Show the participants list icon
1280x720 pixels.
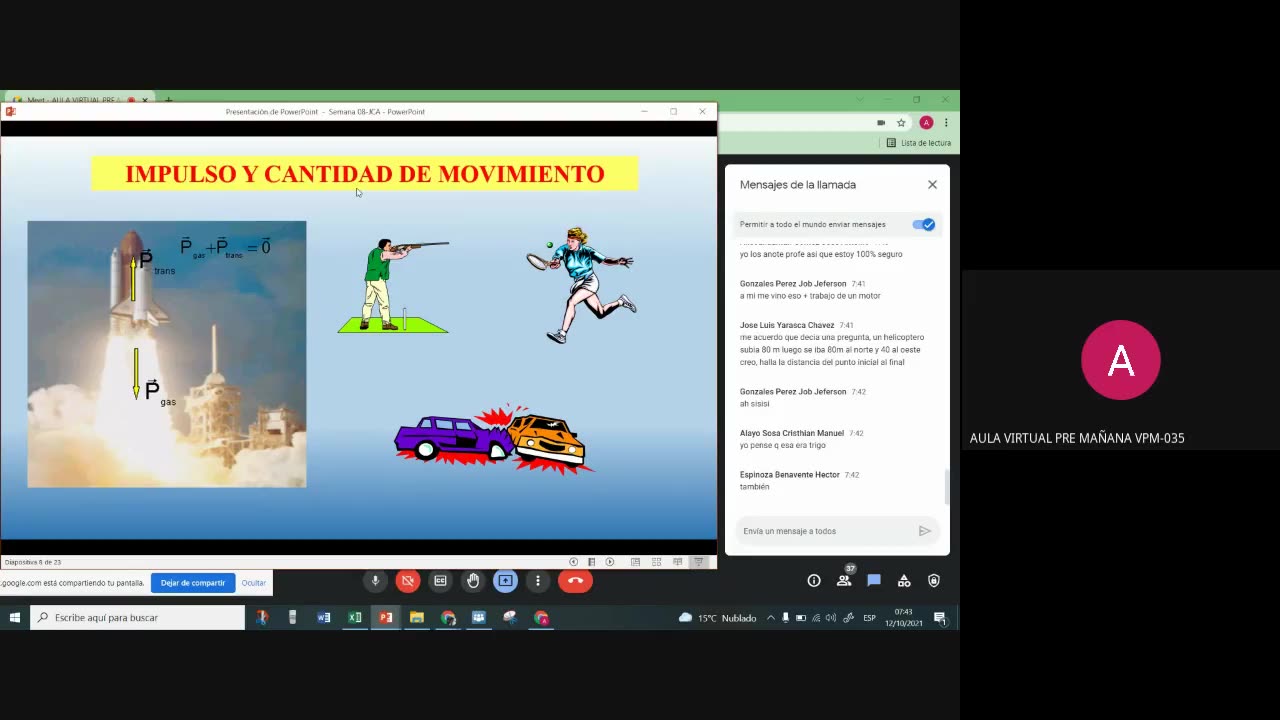(x=844, y=581)
